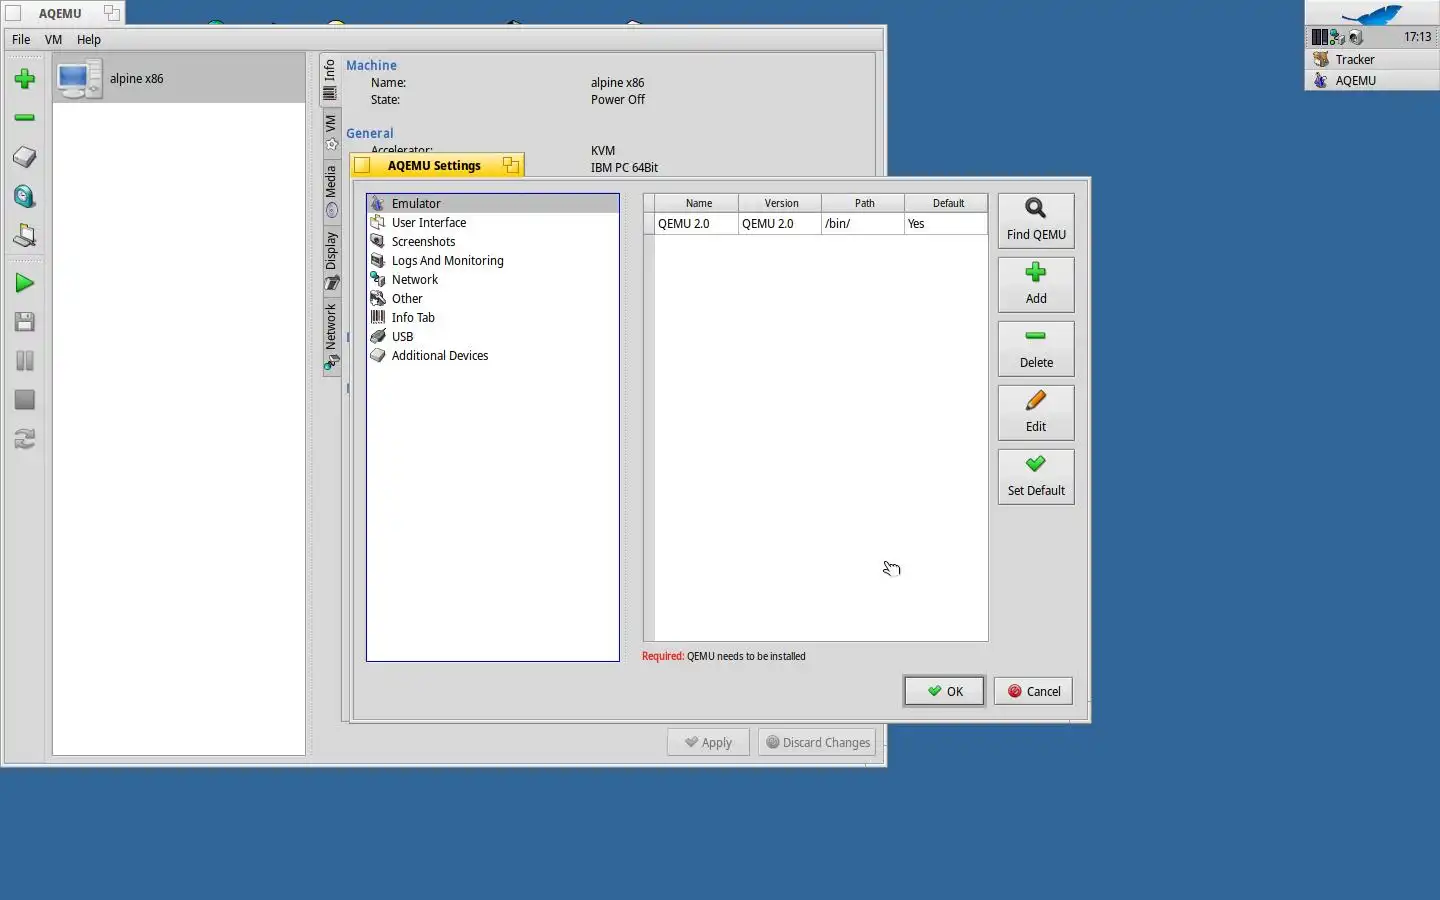Click Tracker in the Deskbar

coord(1372,59)
